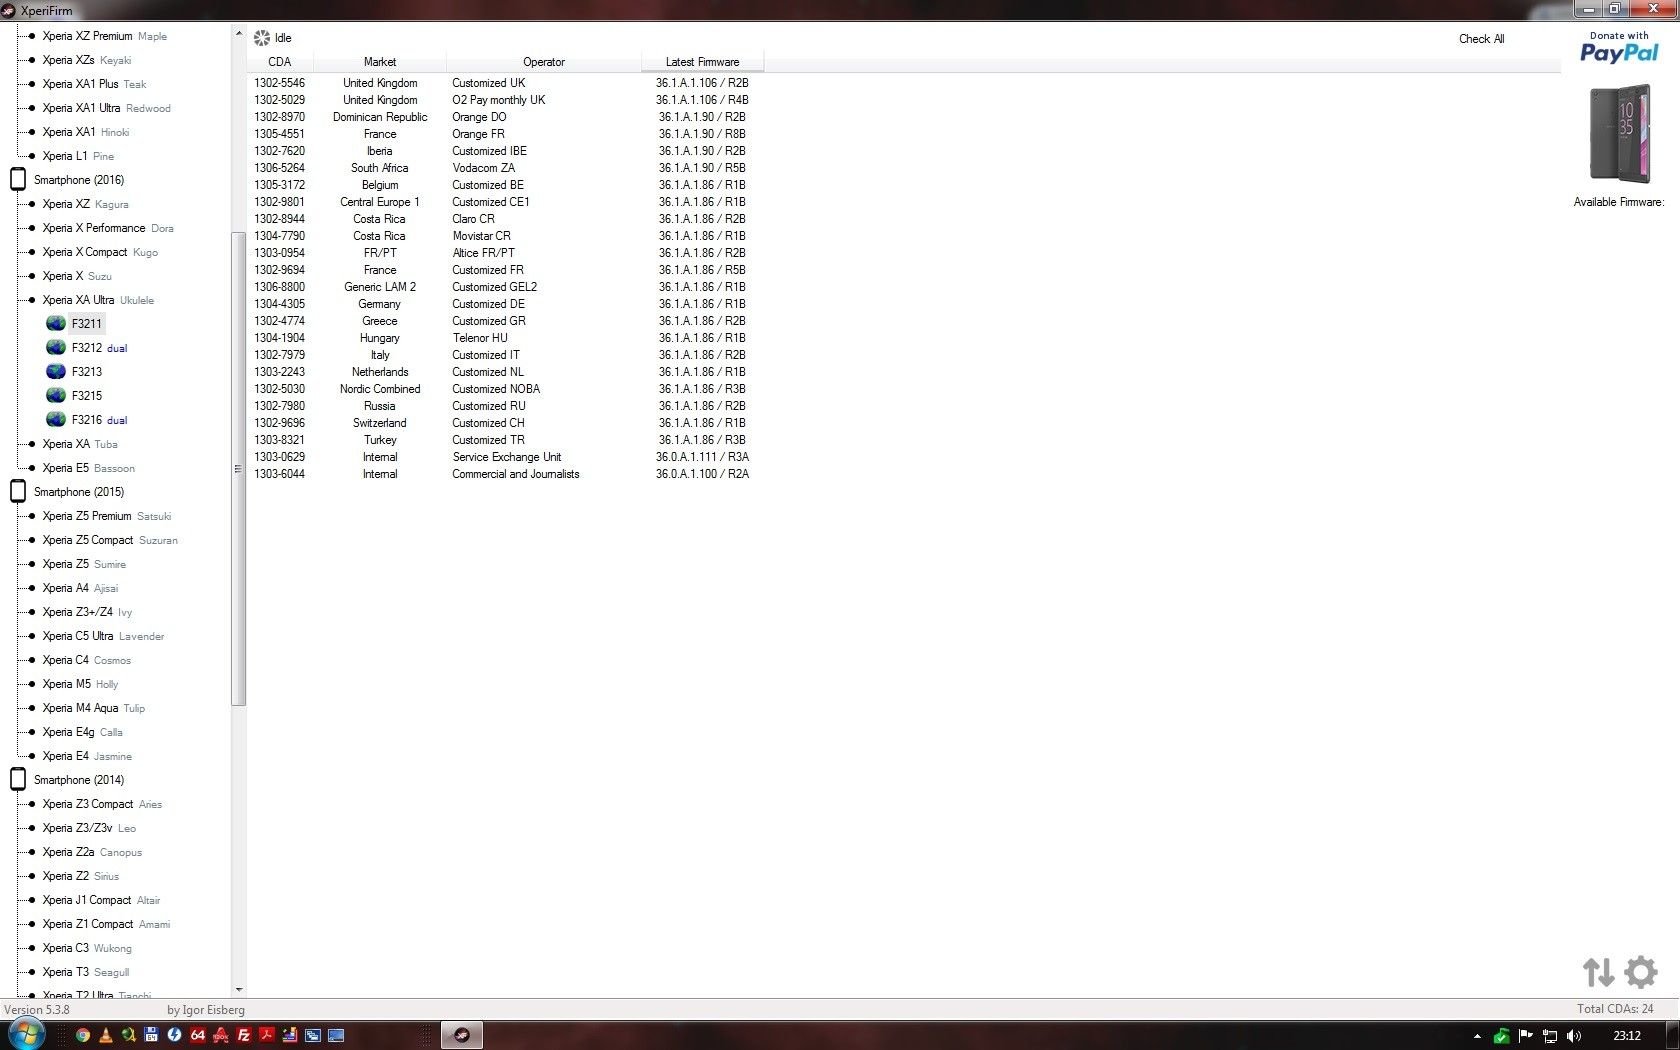Select the Vodacom ZA firmware row
1680x1050 pixels.
pos(505,168)
